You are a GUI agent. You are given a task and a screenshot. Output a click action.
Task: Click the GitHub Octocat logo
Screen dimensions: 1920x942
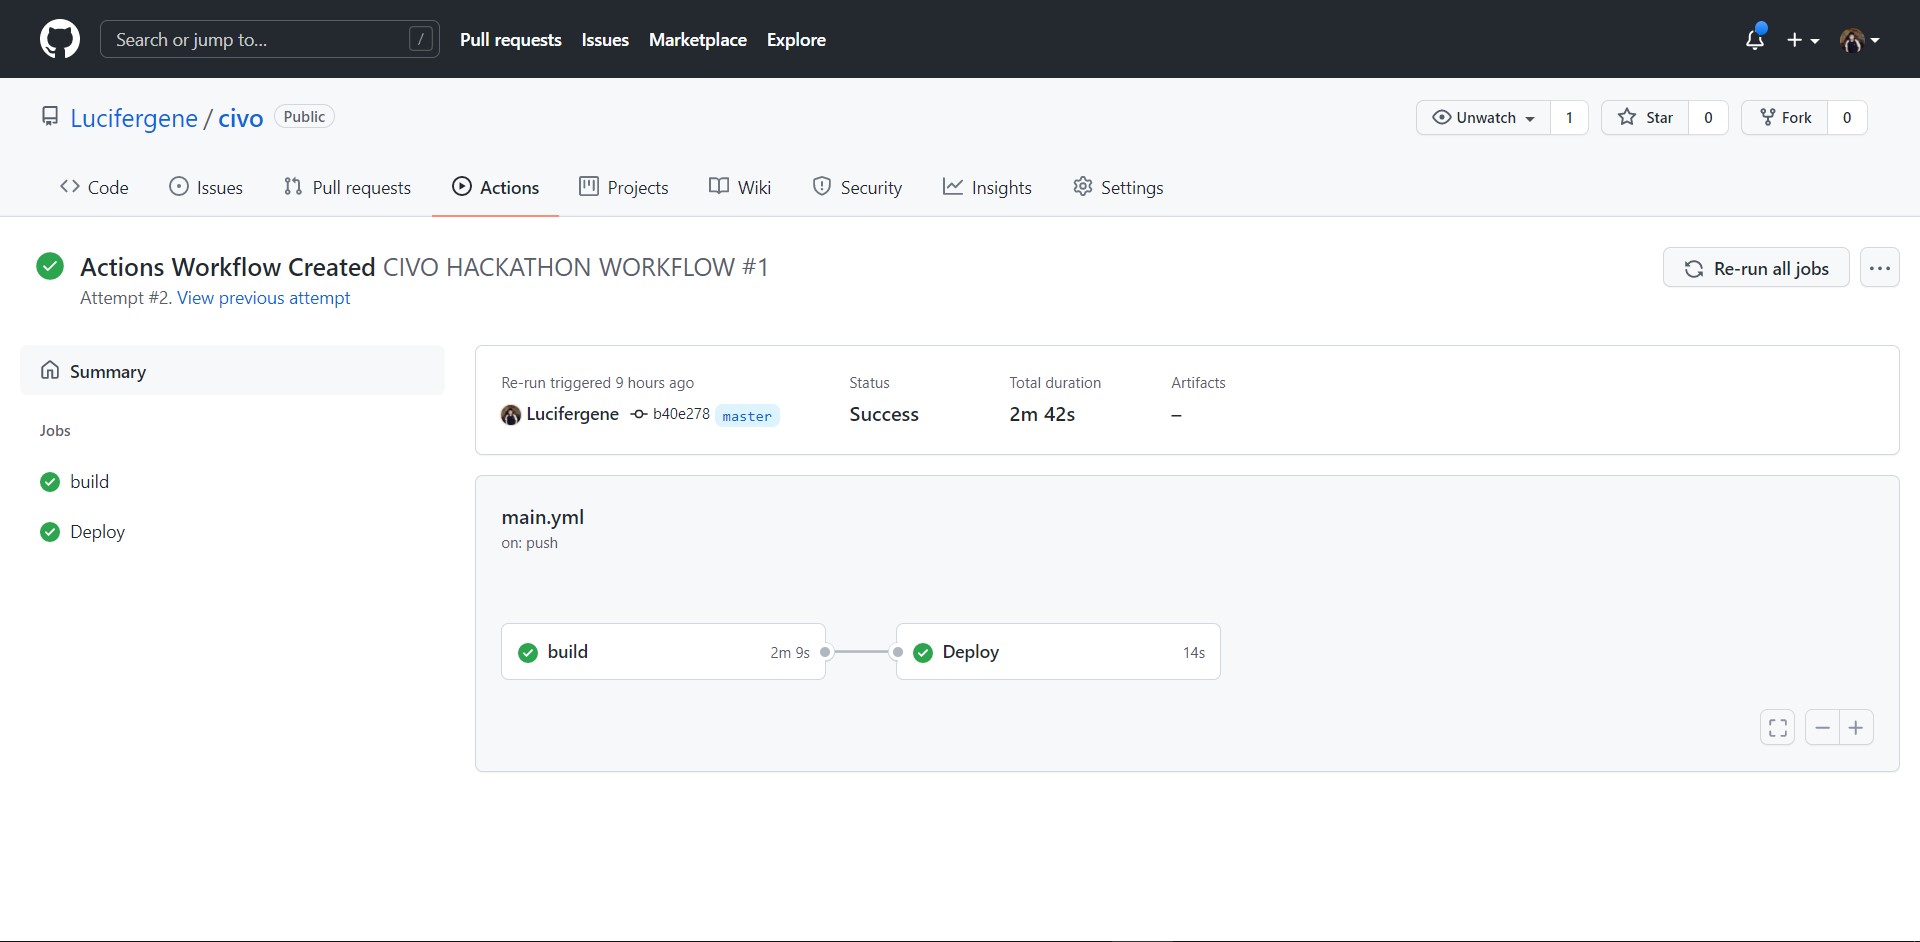tap(60, 39)
